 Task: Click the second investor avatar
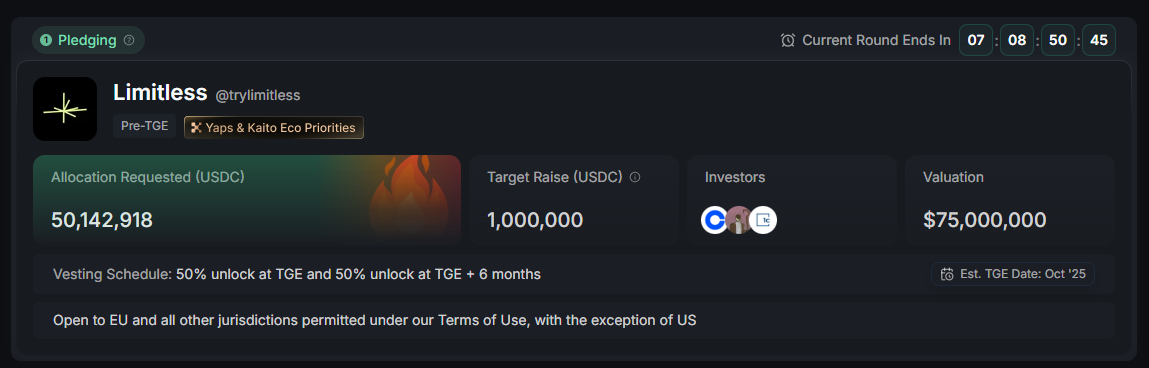tap(739, 220)
